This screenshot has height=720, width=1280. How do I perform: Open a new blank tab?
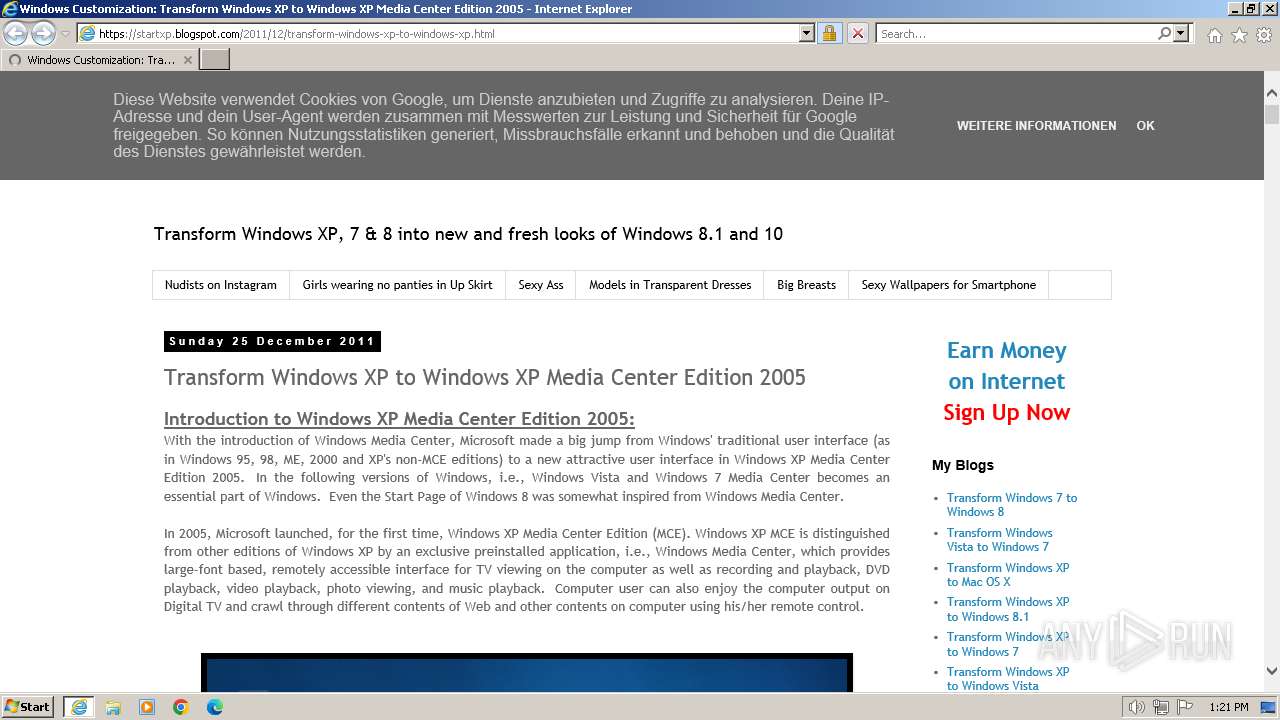click(215, 60)
